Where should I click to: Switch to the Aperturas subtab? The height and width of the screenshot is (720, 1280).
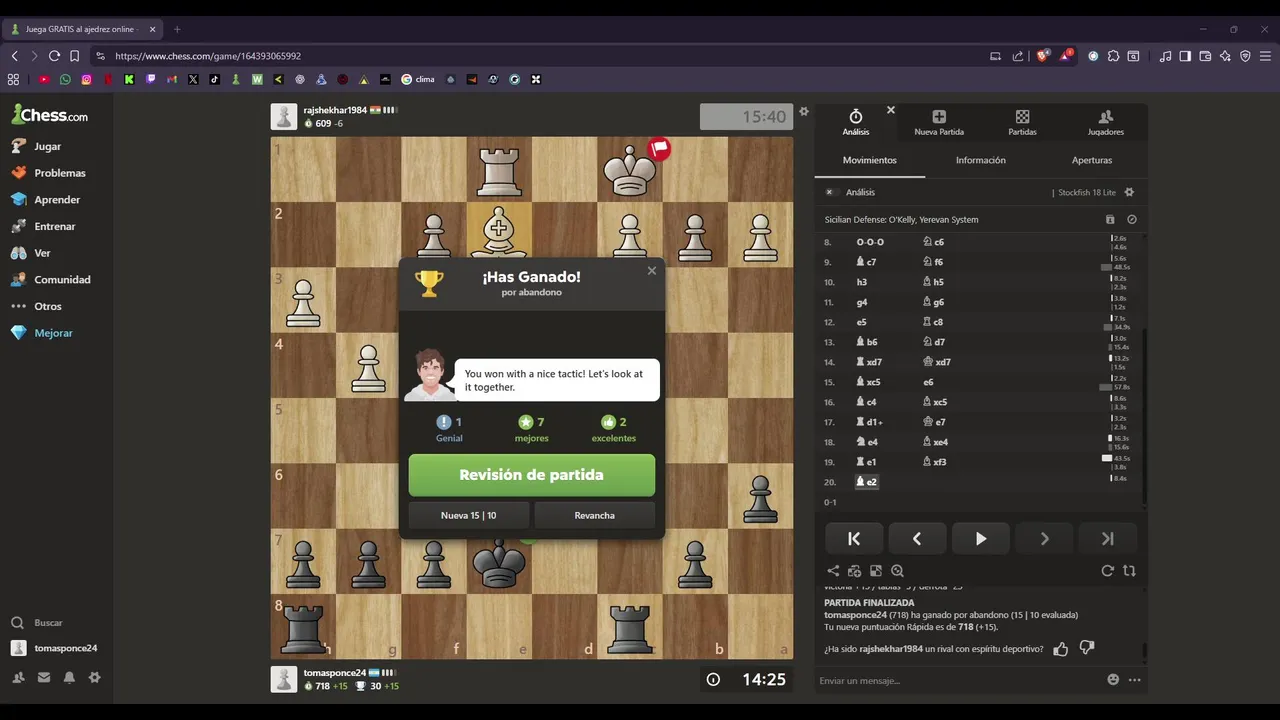point(1092,160)
